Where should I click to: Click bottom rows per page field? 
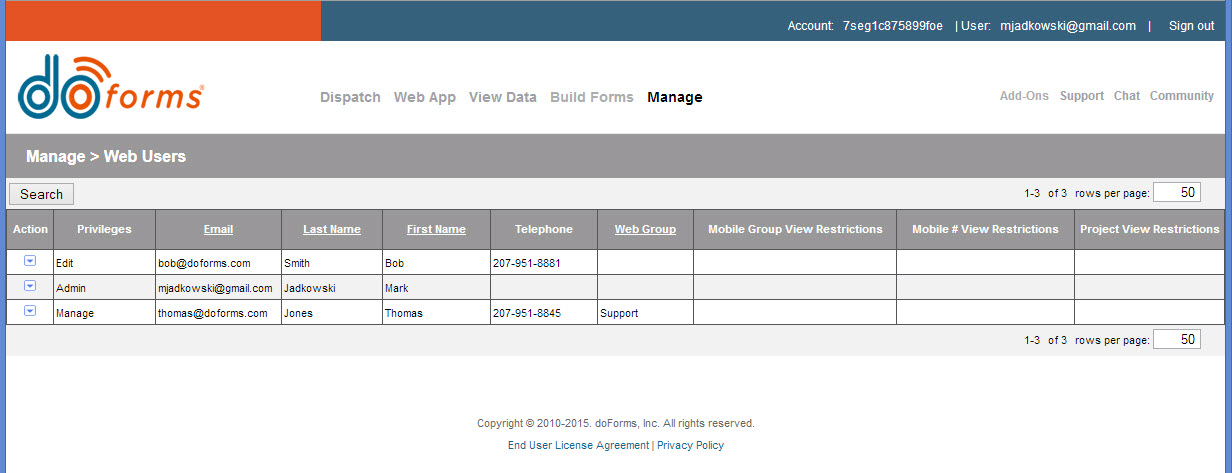[1177, 339]
